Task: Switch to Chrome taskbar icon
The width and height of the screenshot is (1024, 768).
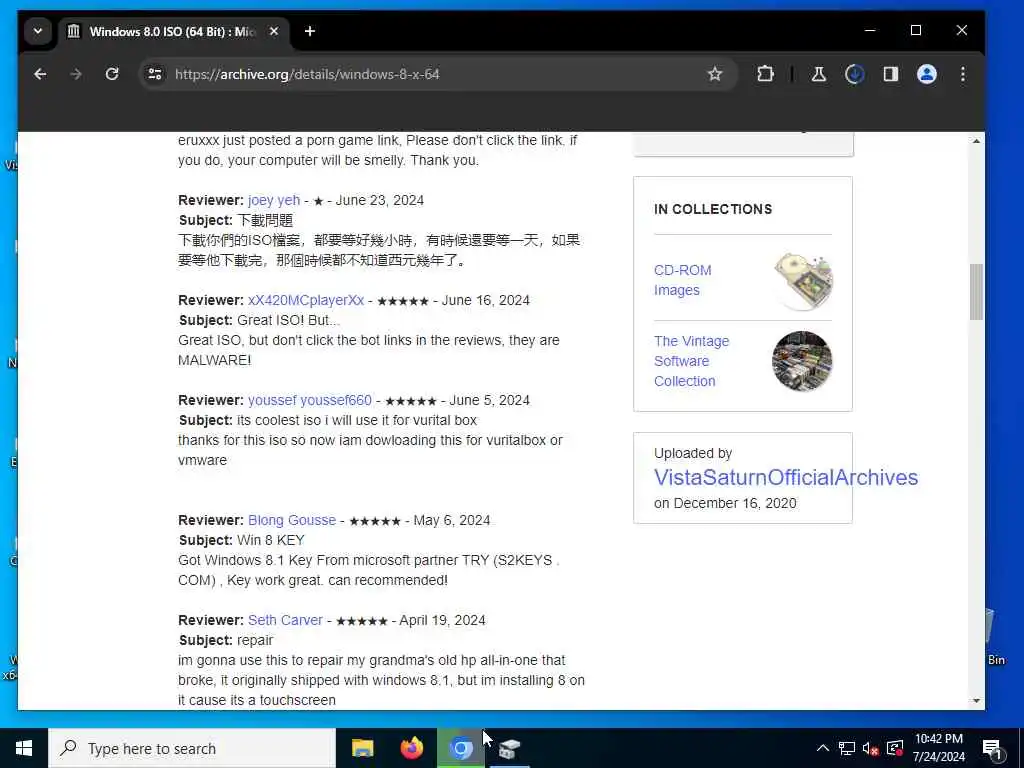Action: [x=460, y=748]
